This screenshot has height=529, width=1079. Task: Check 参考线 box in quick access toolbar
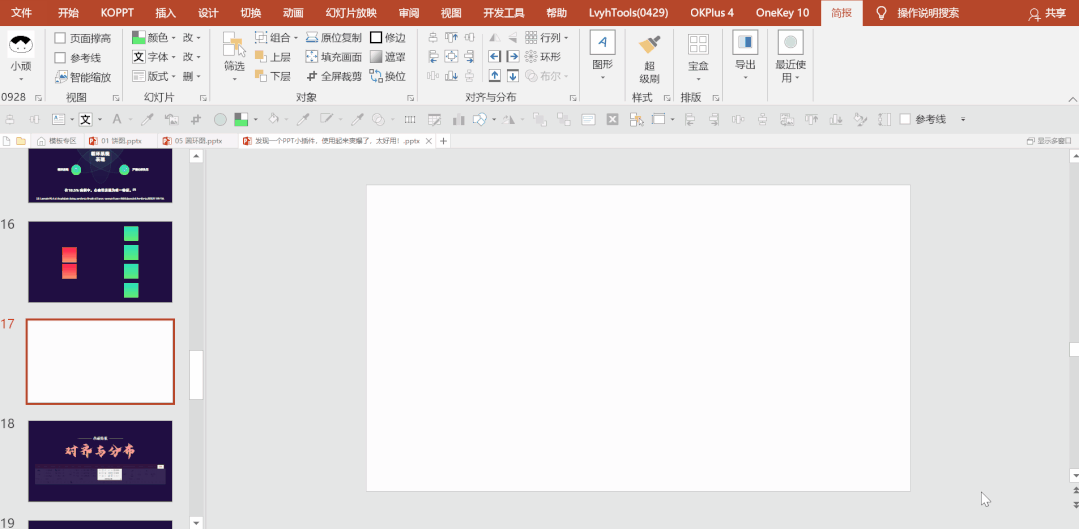(x=905, y=119)
